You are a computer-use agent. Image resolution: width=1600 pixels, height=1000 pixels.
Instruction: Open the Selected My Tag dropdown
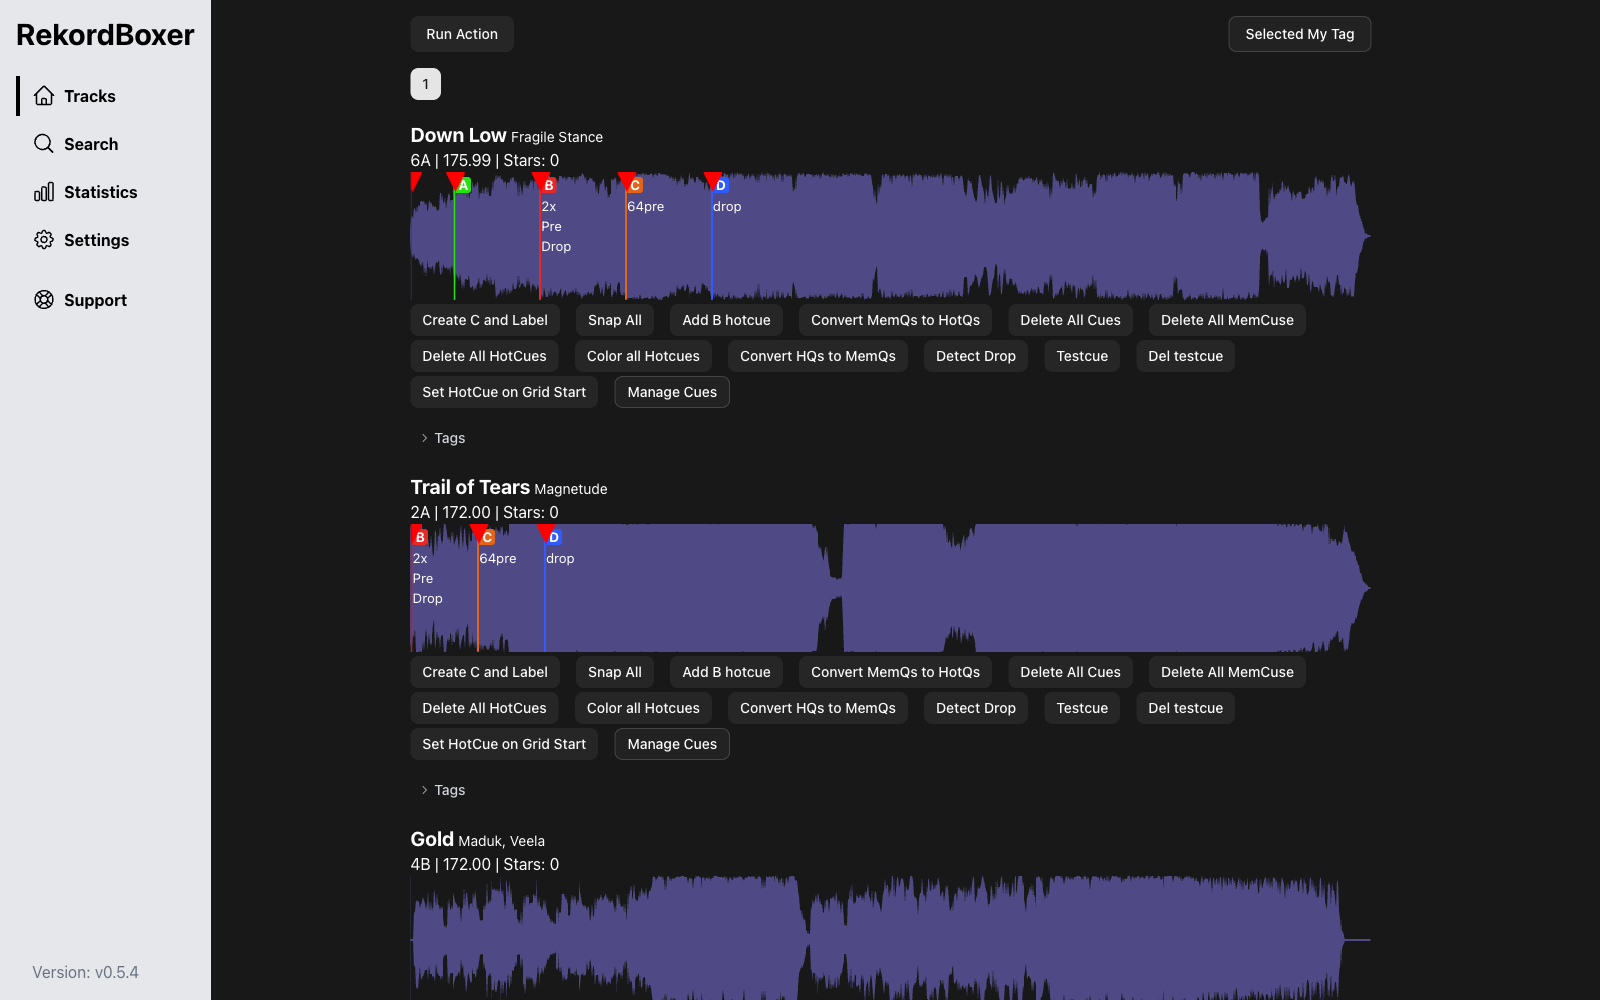click(1299, 34)
